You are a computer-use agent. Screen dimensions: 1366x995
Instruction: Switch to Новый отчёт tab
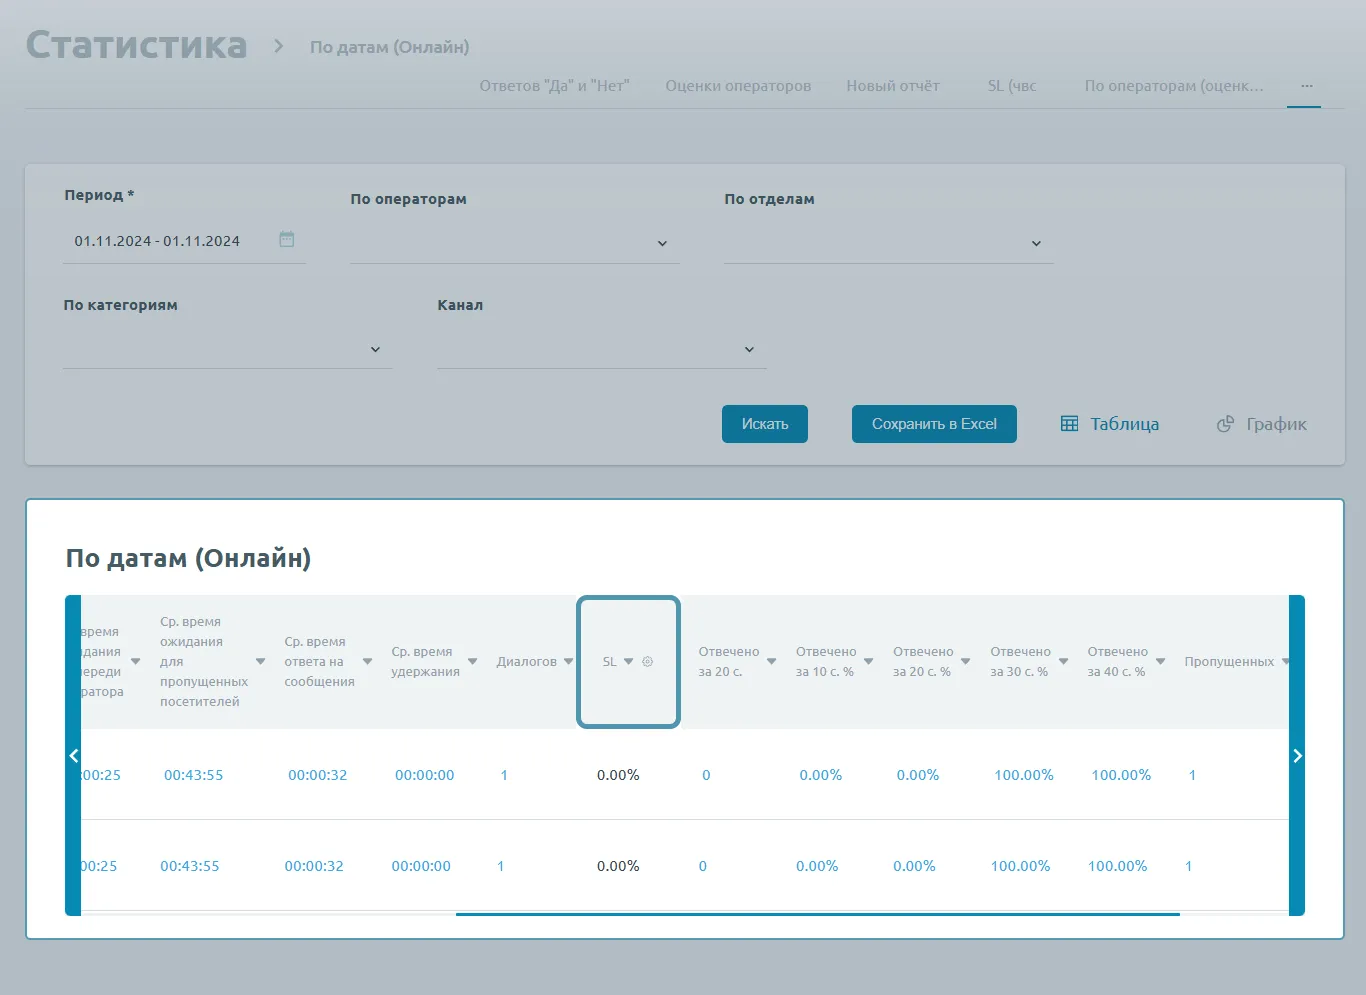[x=893, y=86]
